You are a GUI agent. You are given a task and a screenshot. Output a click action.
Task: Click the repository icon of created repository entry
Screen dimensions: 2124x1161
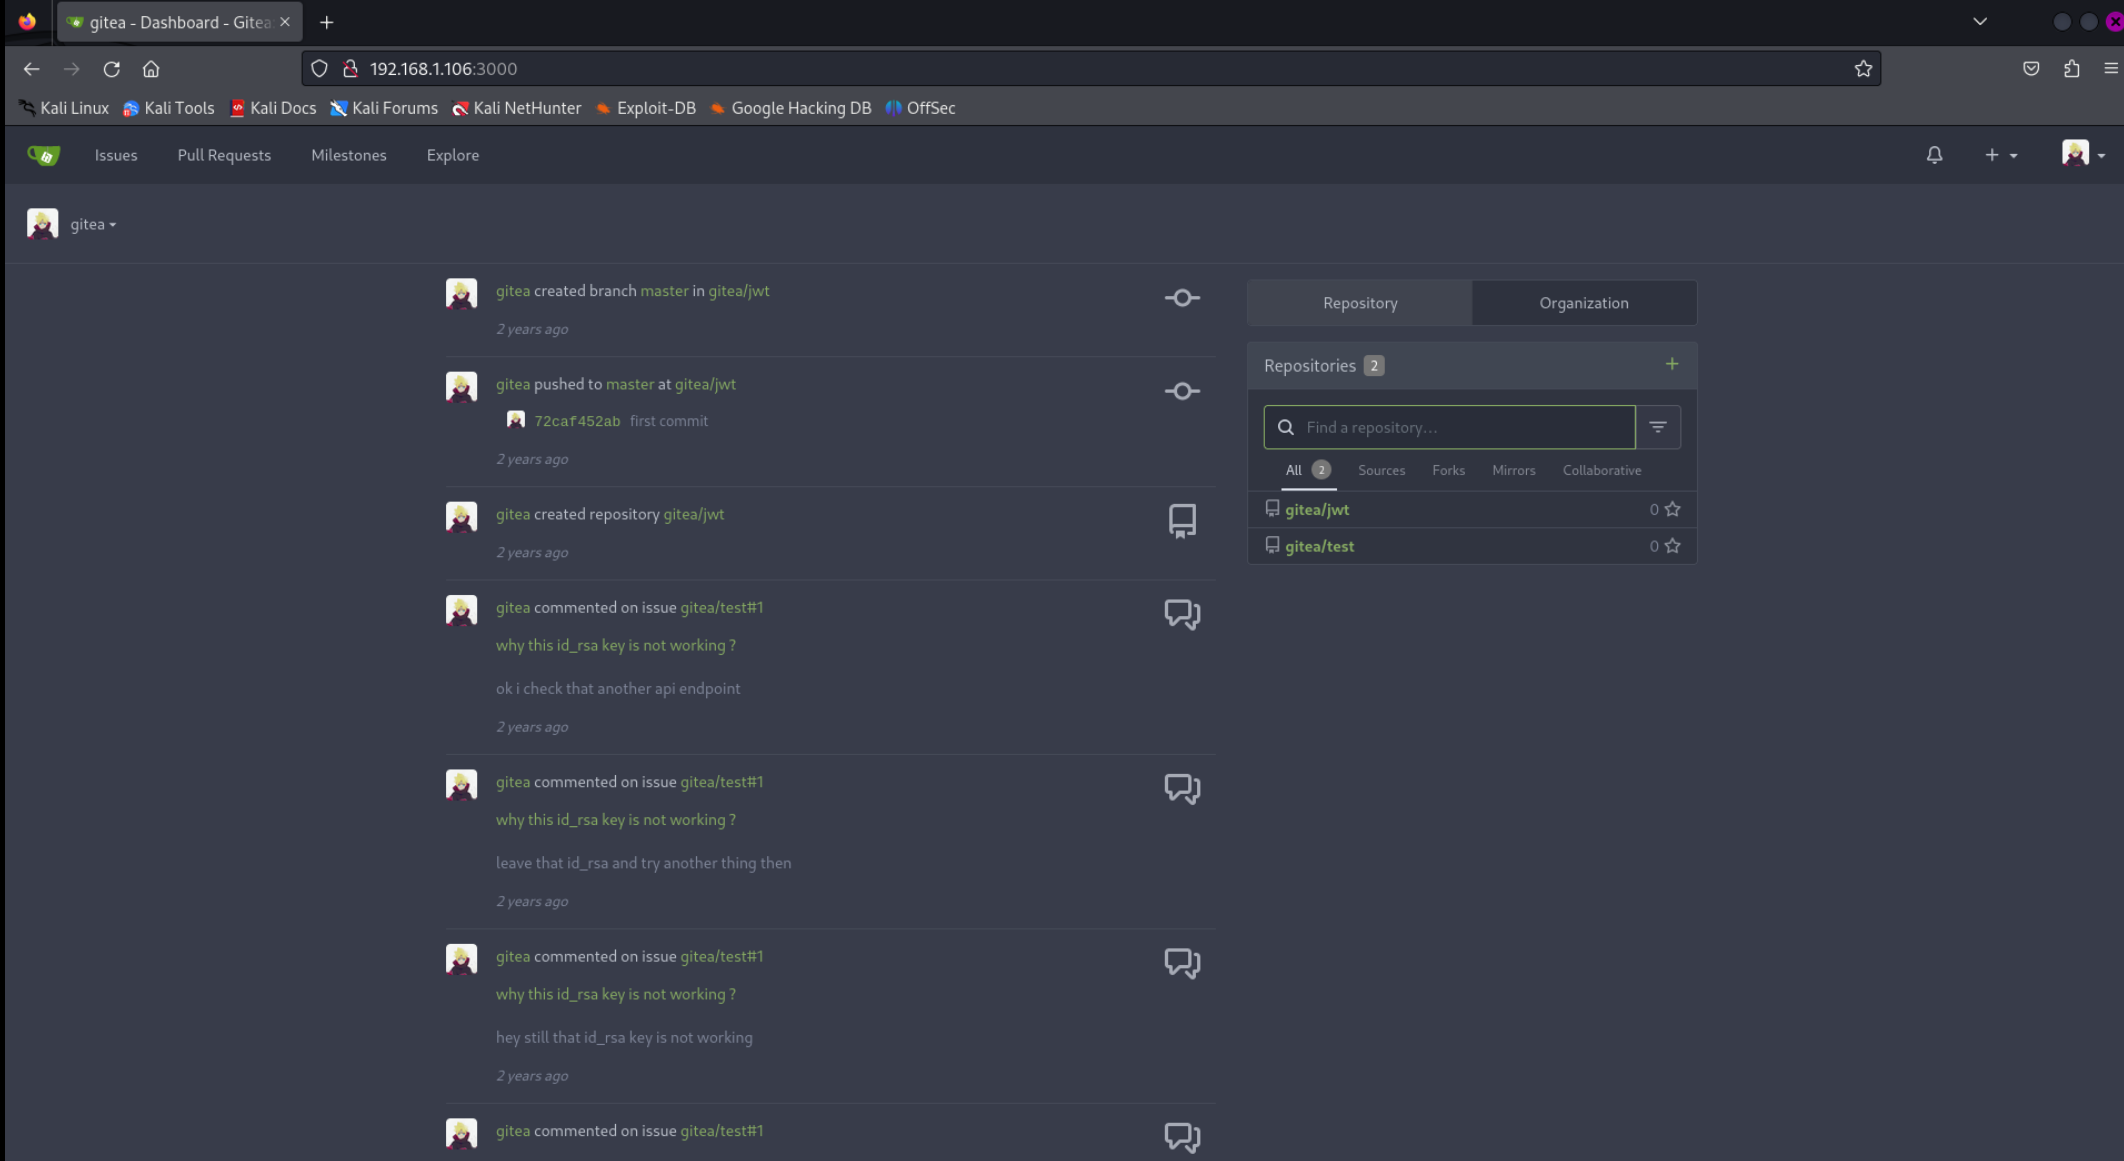point(1182,521)
